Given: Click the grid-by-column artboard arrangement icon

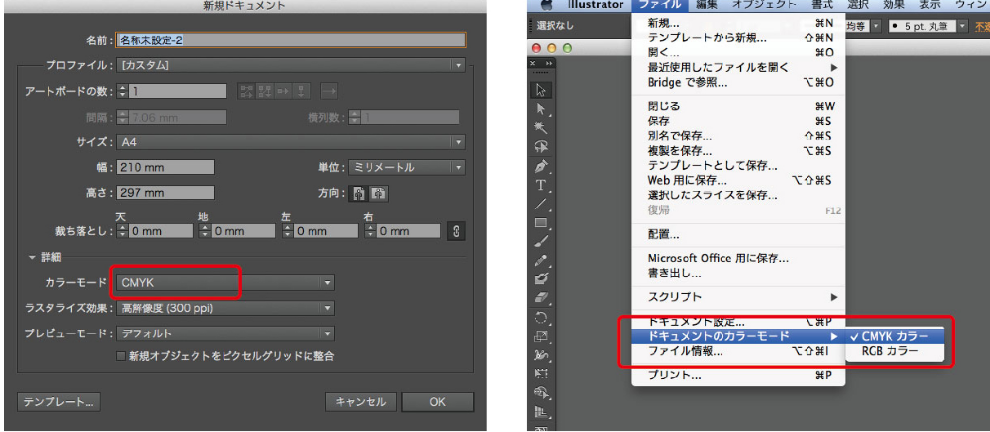Looking at the screenshot, I should tap(265, 91).
